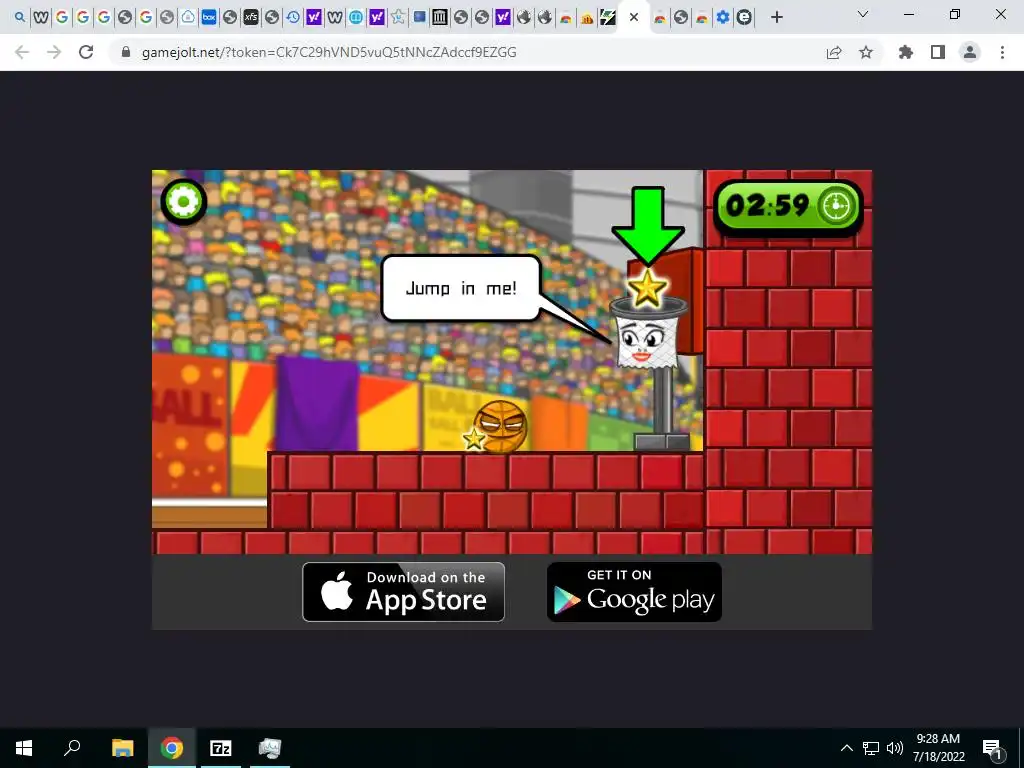Switch to the green lightning favicon tab

click(x=607, y=18)
